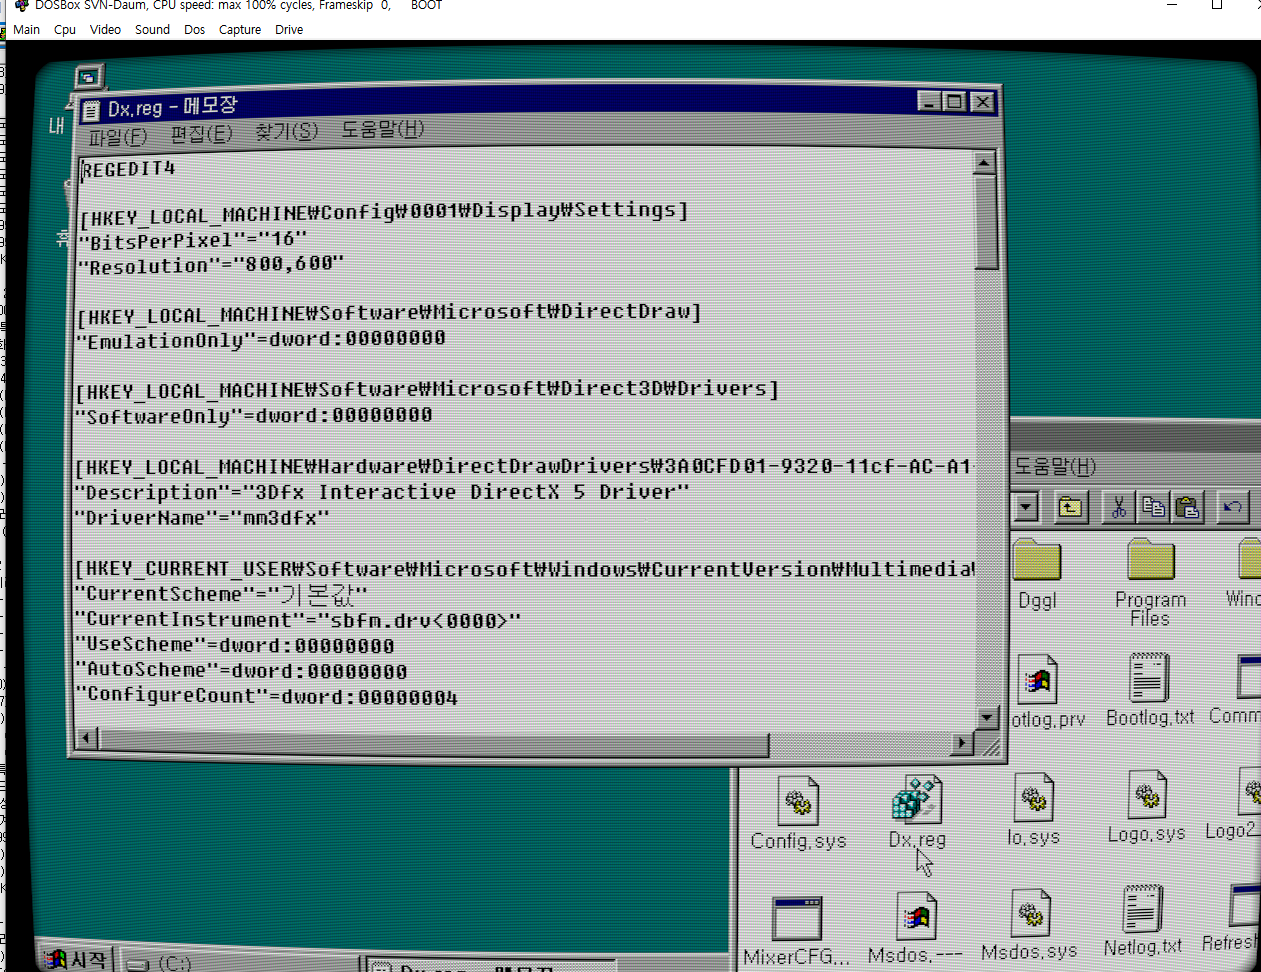Image resolution: width=1261 pixels, height=972 pixels.
Task: Switch to Dx.reg 메모장 taskbar button
Action: [490, 967]
